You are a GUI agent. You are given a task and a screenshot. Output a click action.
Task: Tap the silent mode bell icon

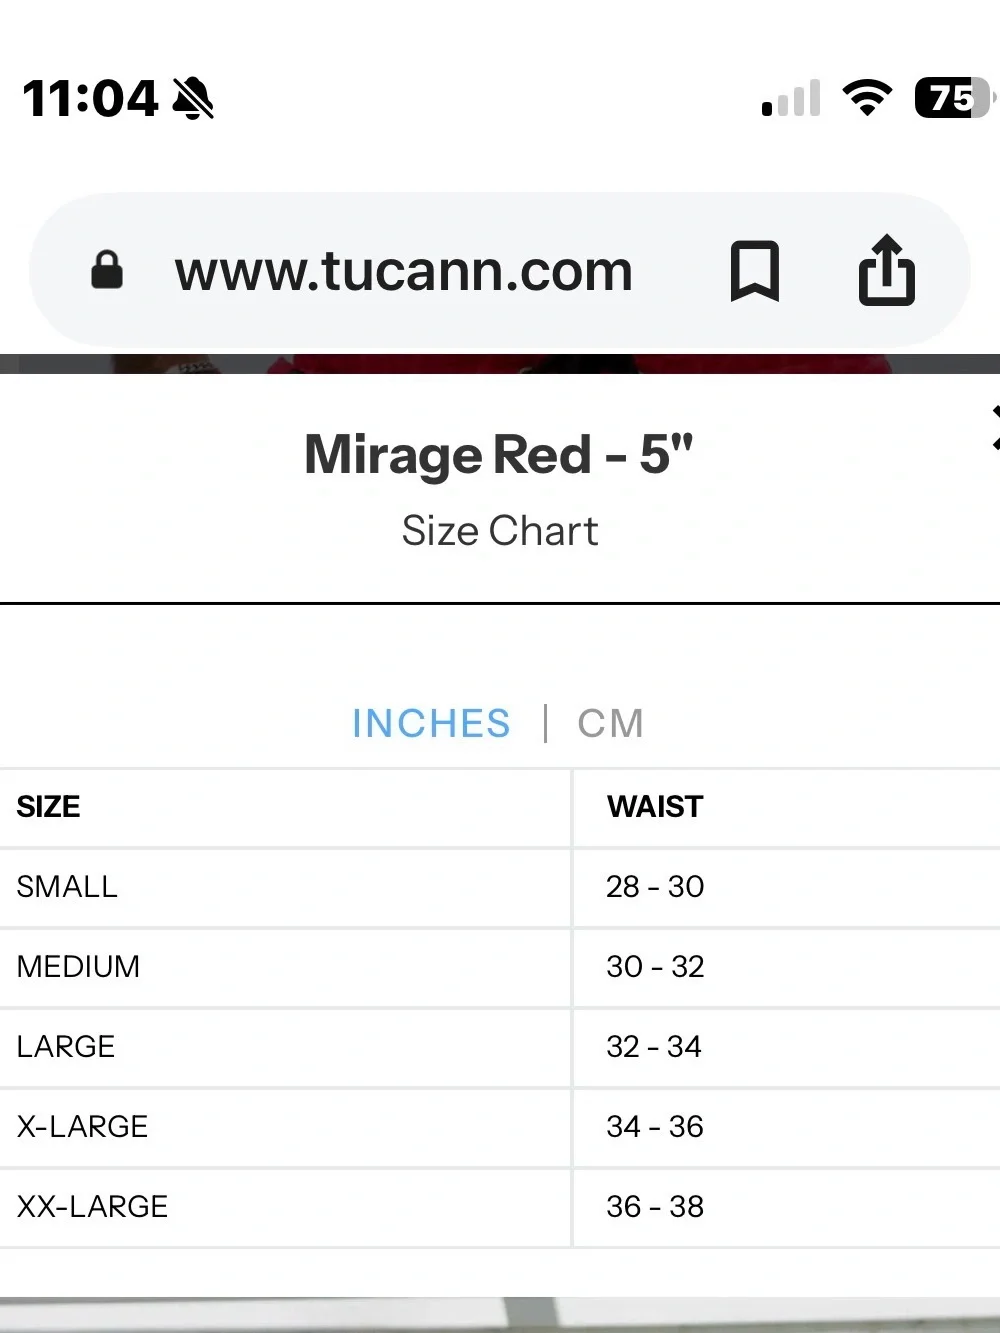click(x=194, y=98)
